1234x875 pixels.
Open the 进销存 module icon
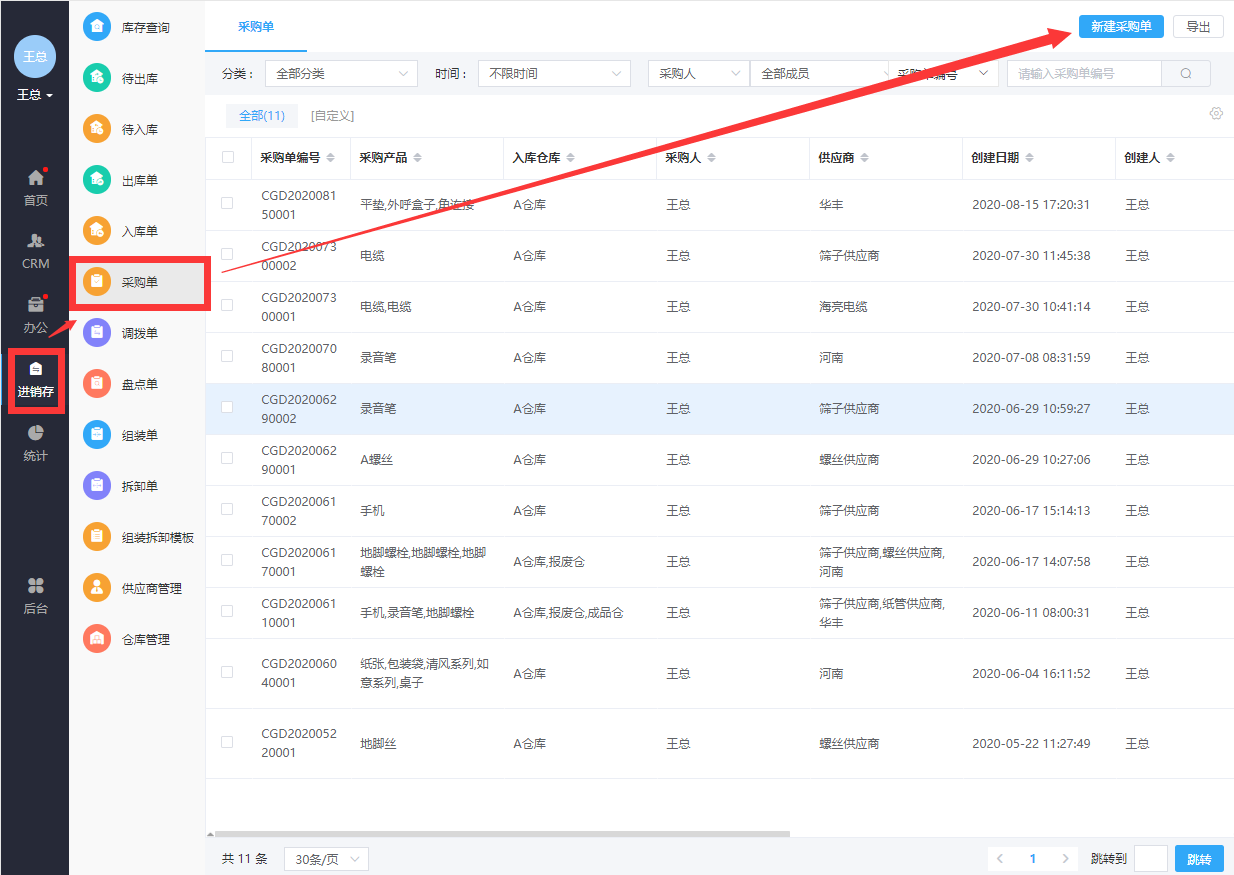click(35, 369)
